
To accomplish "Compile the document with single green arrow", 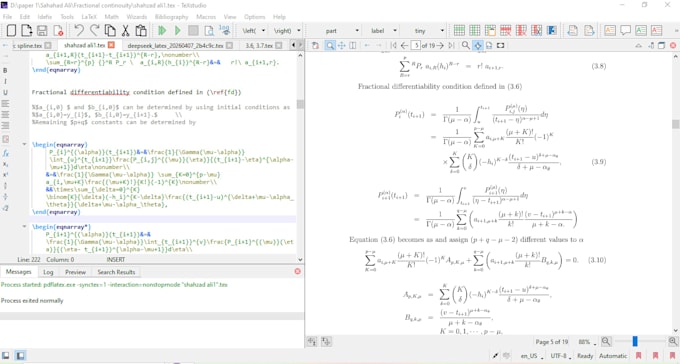I will tap(178, 31).
